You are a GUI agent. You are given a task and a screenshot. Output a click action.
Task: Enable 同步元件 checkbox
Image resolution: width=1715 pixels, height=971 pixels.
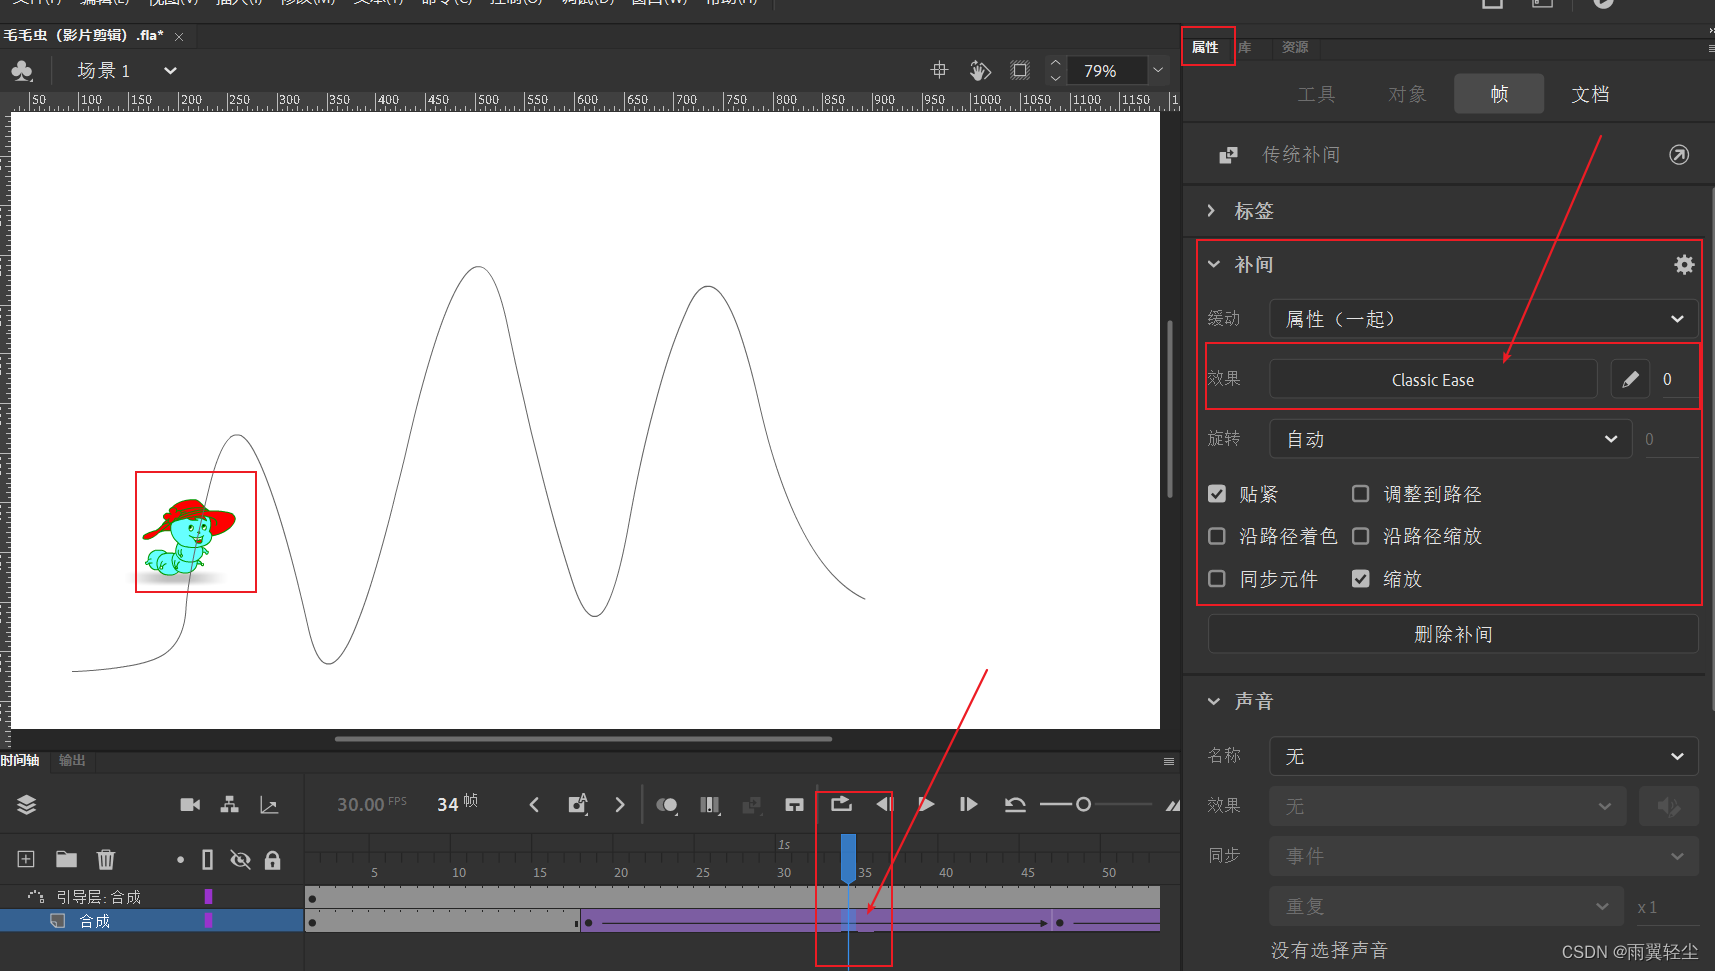(1217, 579)
